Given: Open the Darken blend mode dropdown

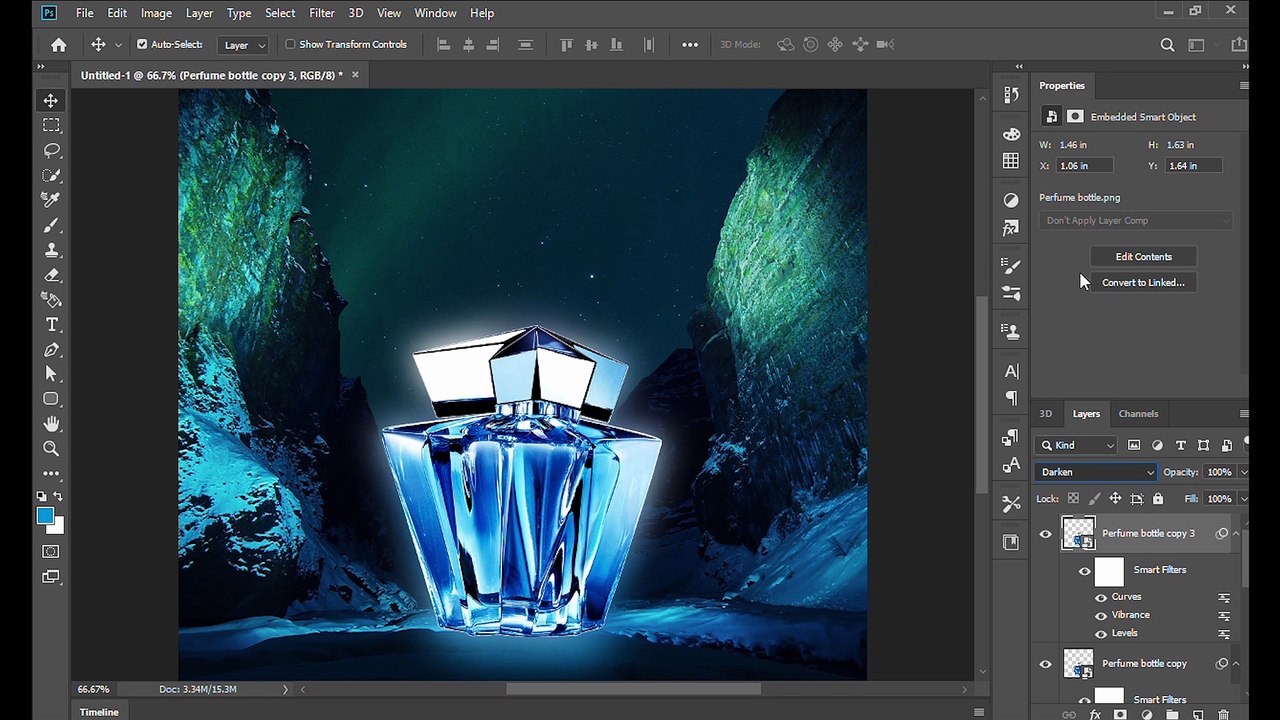Looking at the screenshot, I should coord(1097,472).
